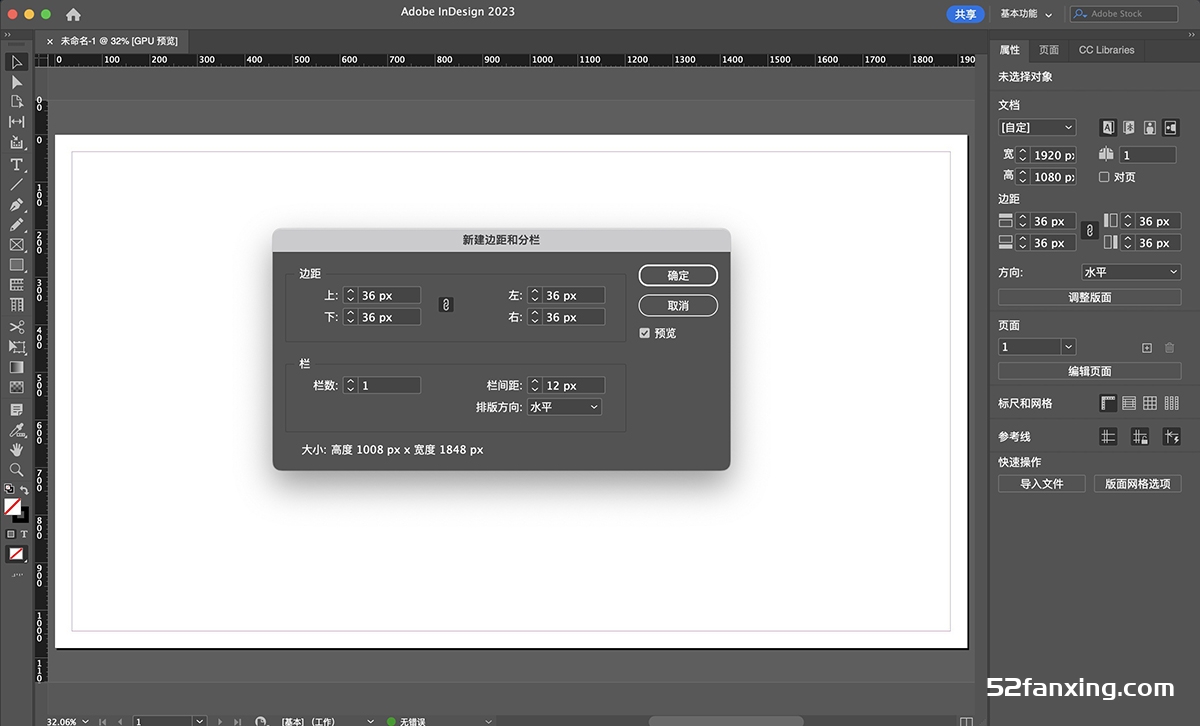Open the status bar page number dropdown
The width and height of the screenshot is (1200, 726).
tap(201, 721)
